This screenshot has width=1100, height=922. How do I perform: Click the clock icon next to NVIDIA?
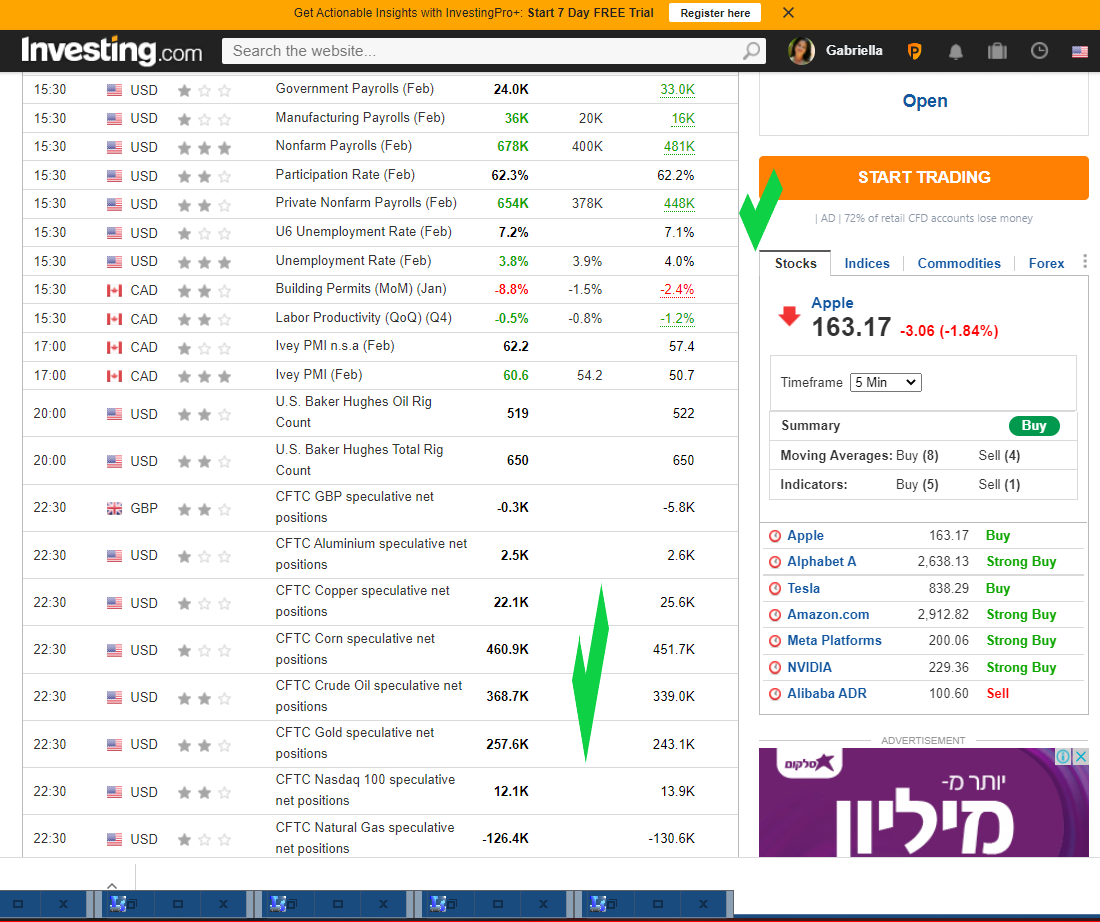[774, 668]
